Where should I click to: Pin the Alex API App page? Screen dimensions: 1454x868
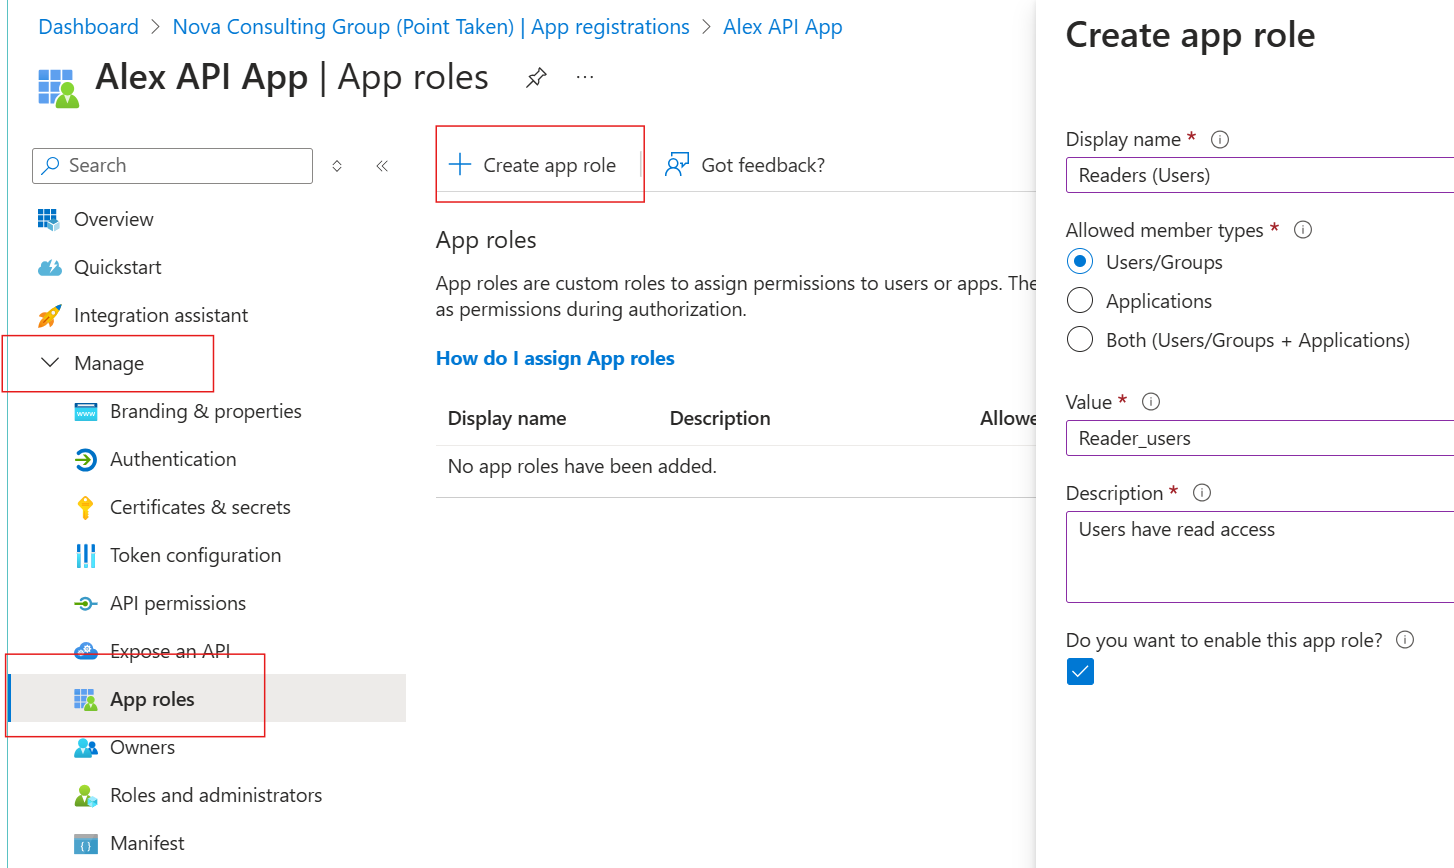click(x=536, y=77)
